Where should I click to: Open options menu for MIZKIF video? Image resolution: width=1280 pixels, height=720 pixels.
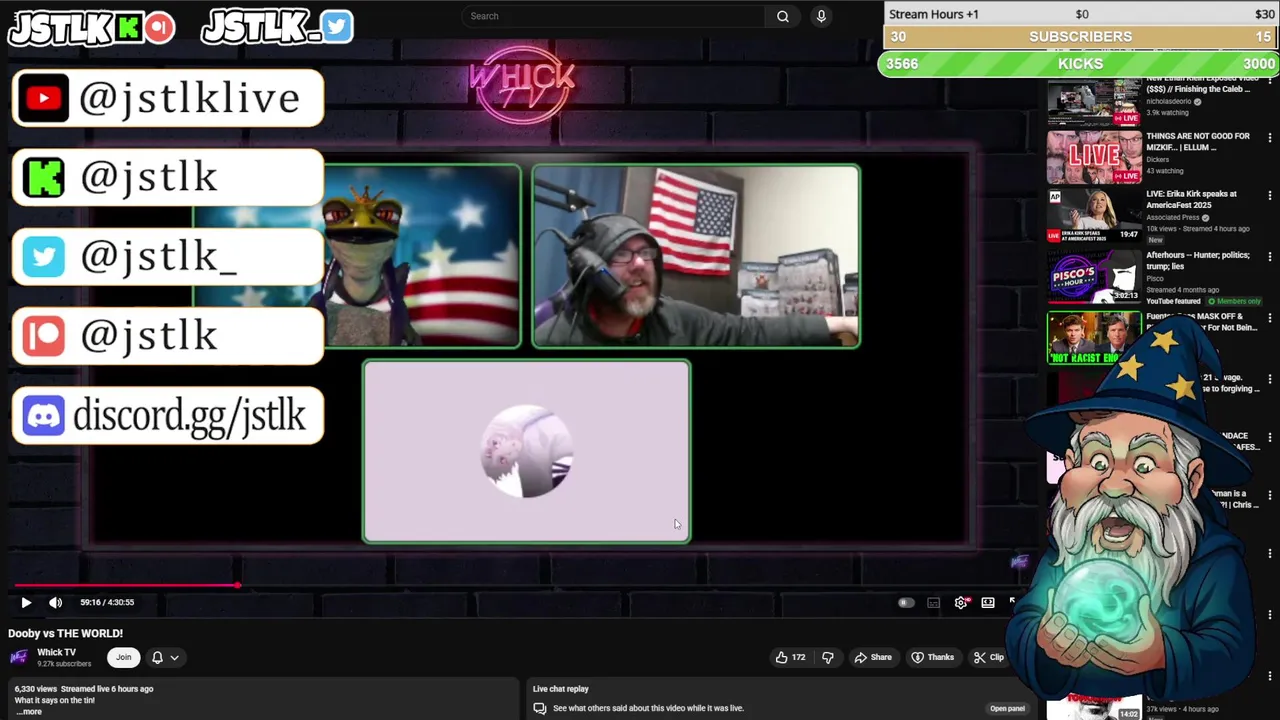[1270, 138]
